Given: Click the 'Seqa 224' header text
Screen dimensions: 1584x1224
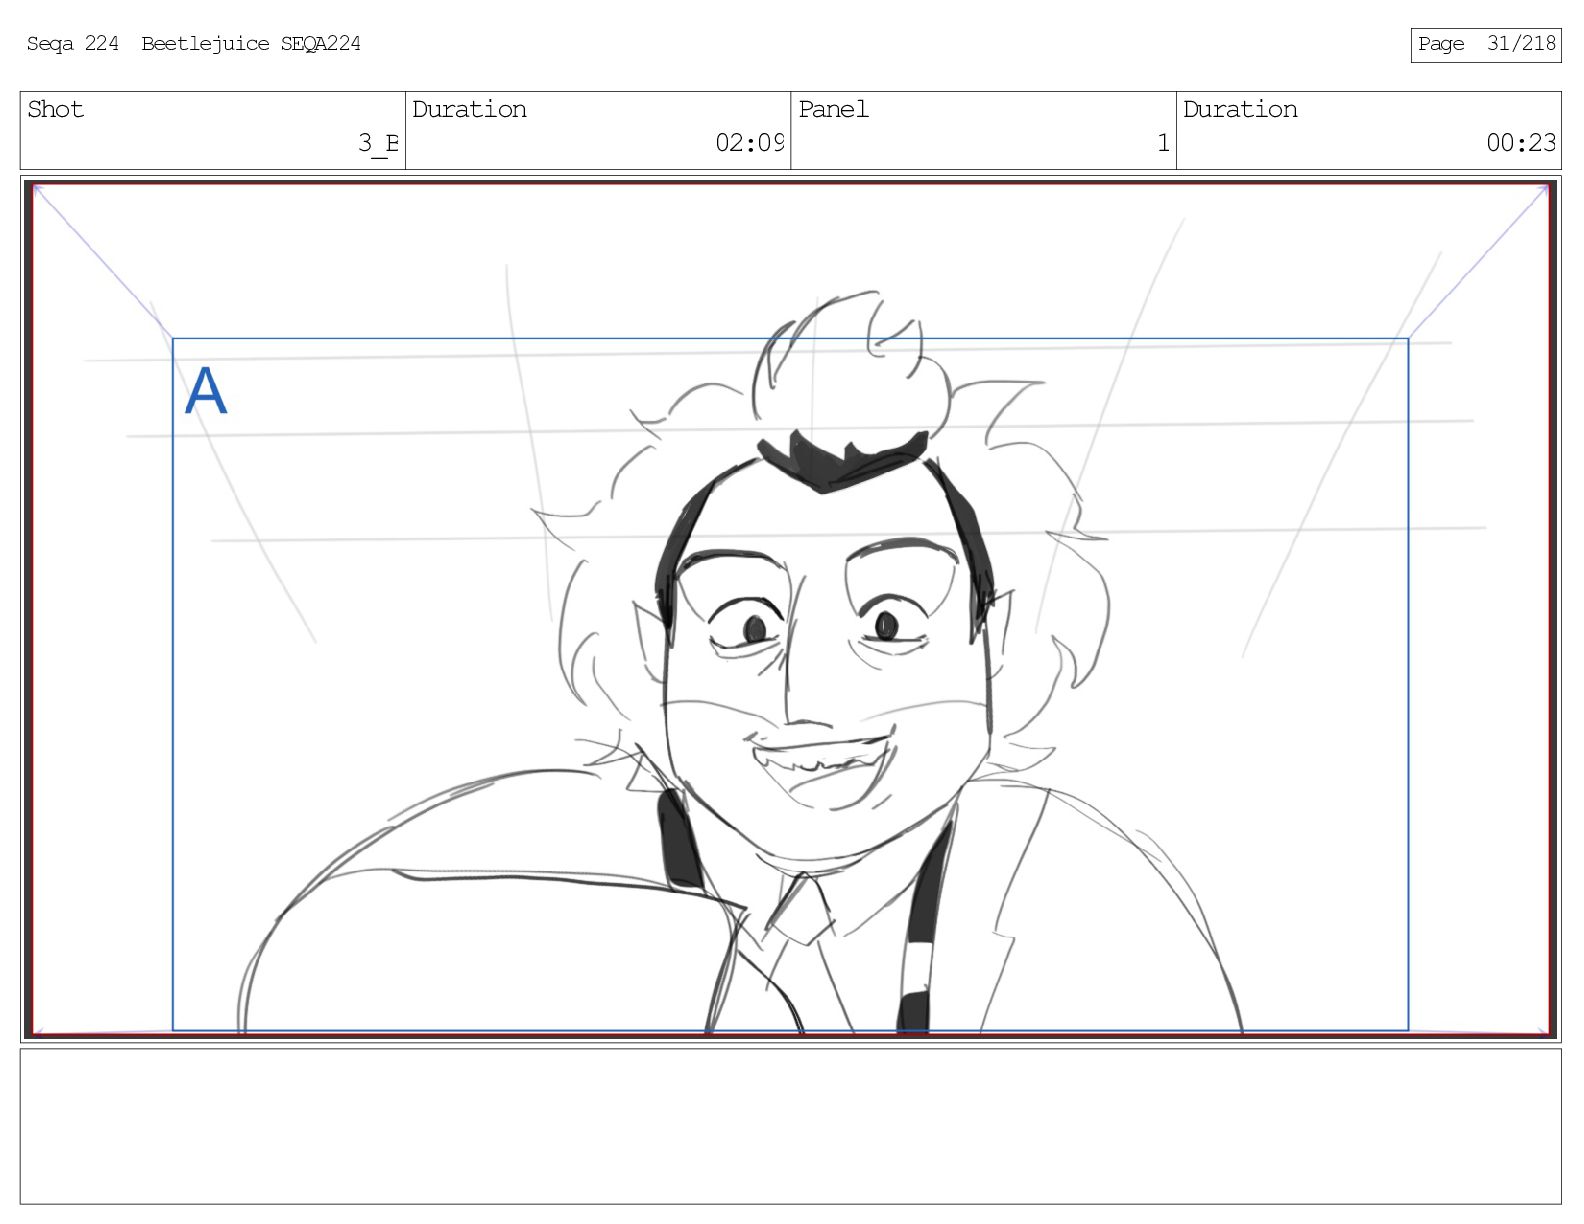Looking at the screenshot, I should click(72, 43).
